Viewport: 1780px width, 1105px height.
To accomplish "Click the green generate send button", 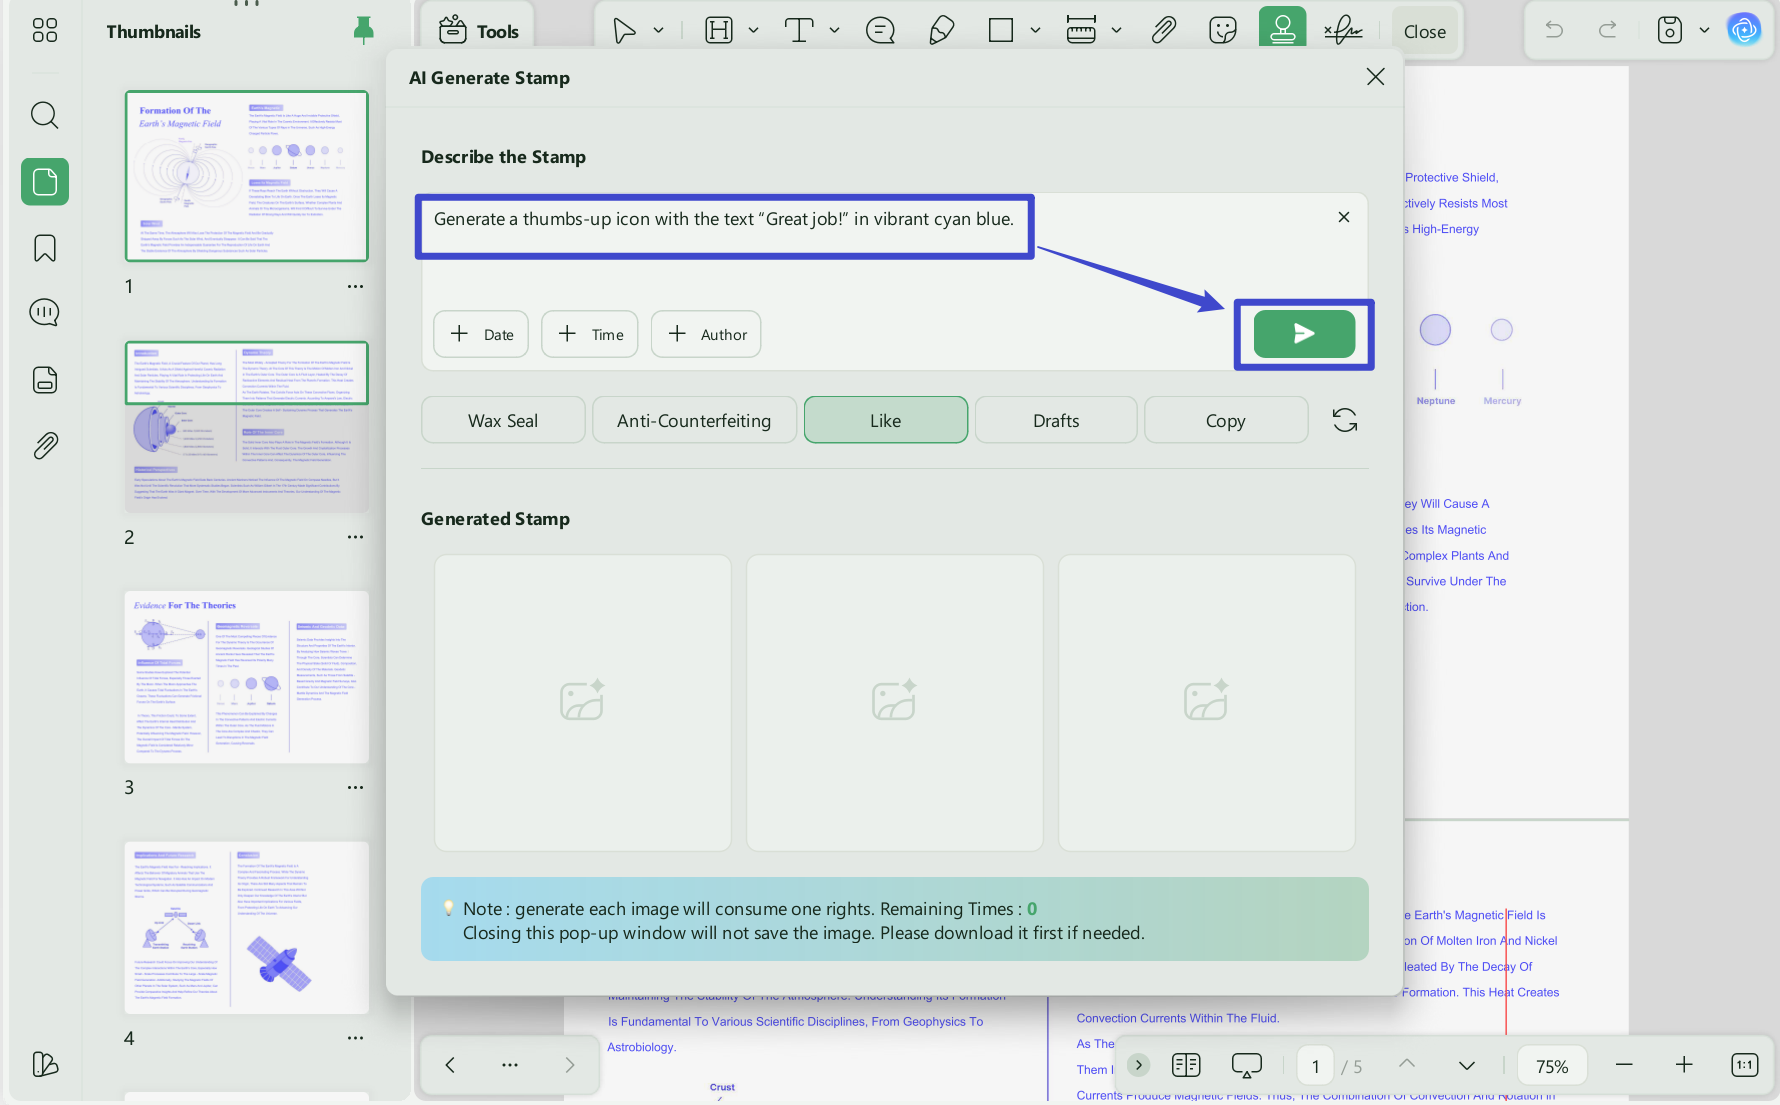I will click(1304, 334).
